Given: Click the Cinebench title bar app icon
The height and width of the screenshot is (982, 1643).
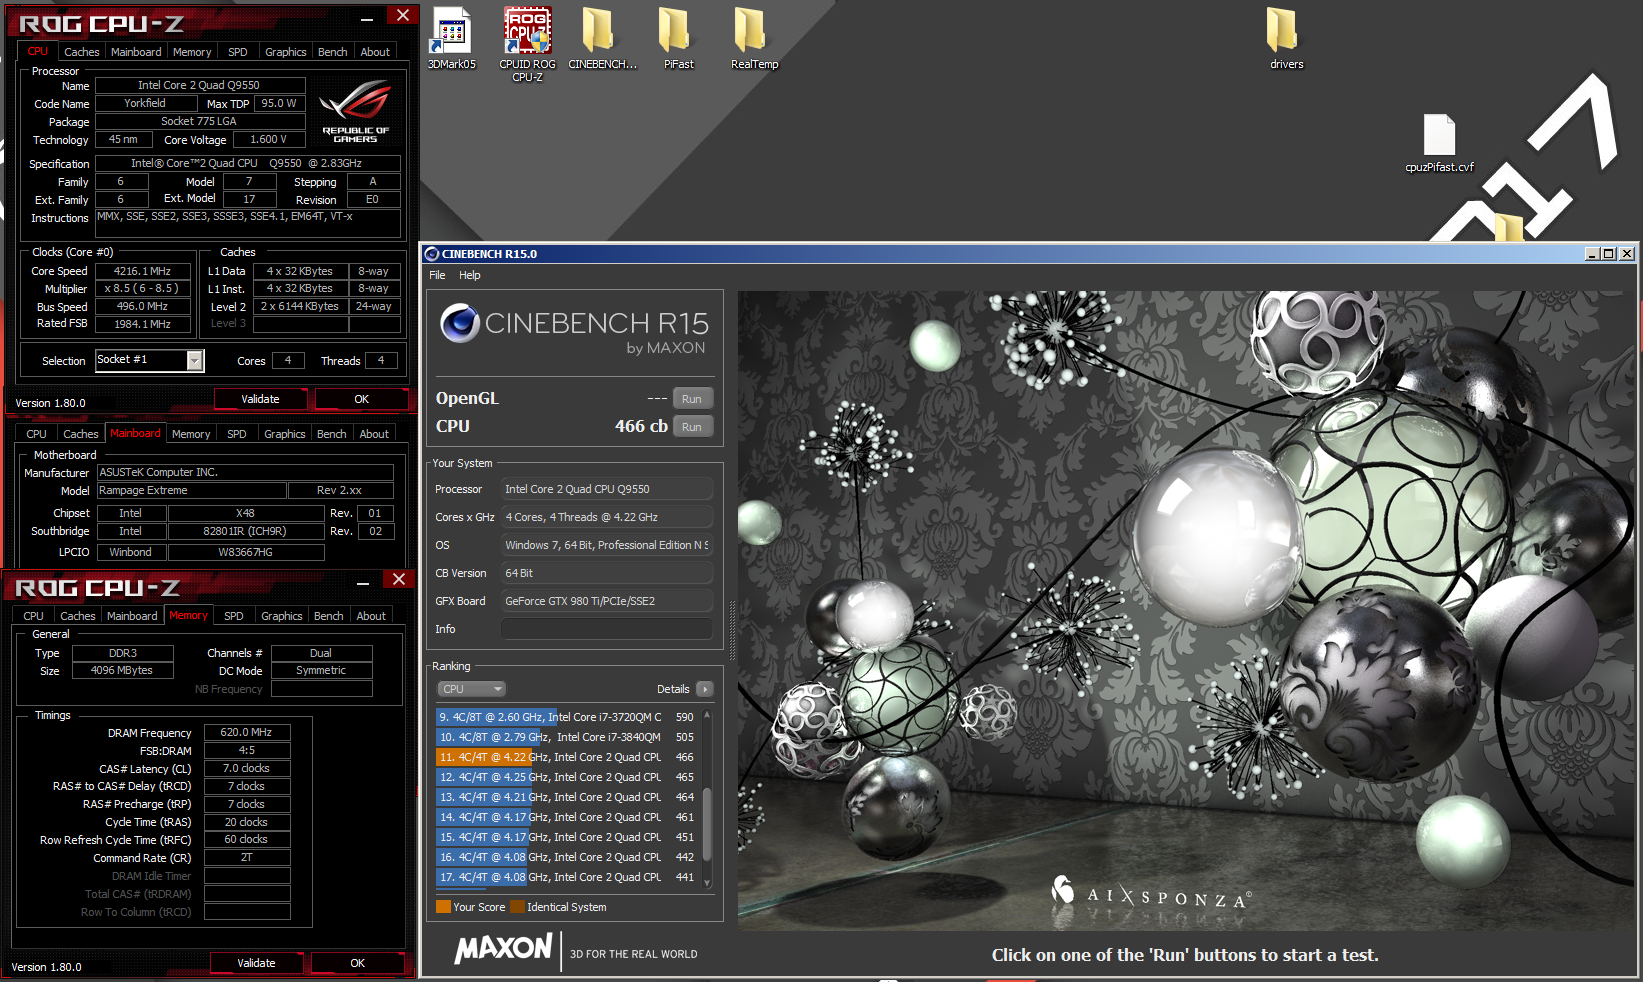Looking at the screenshot, I should point(432,254).
